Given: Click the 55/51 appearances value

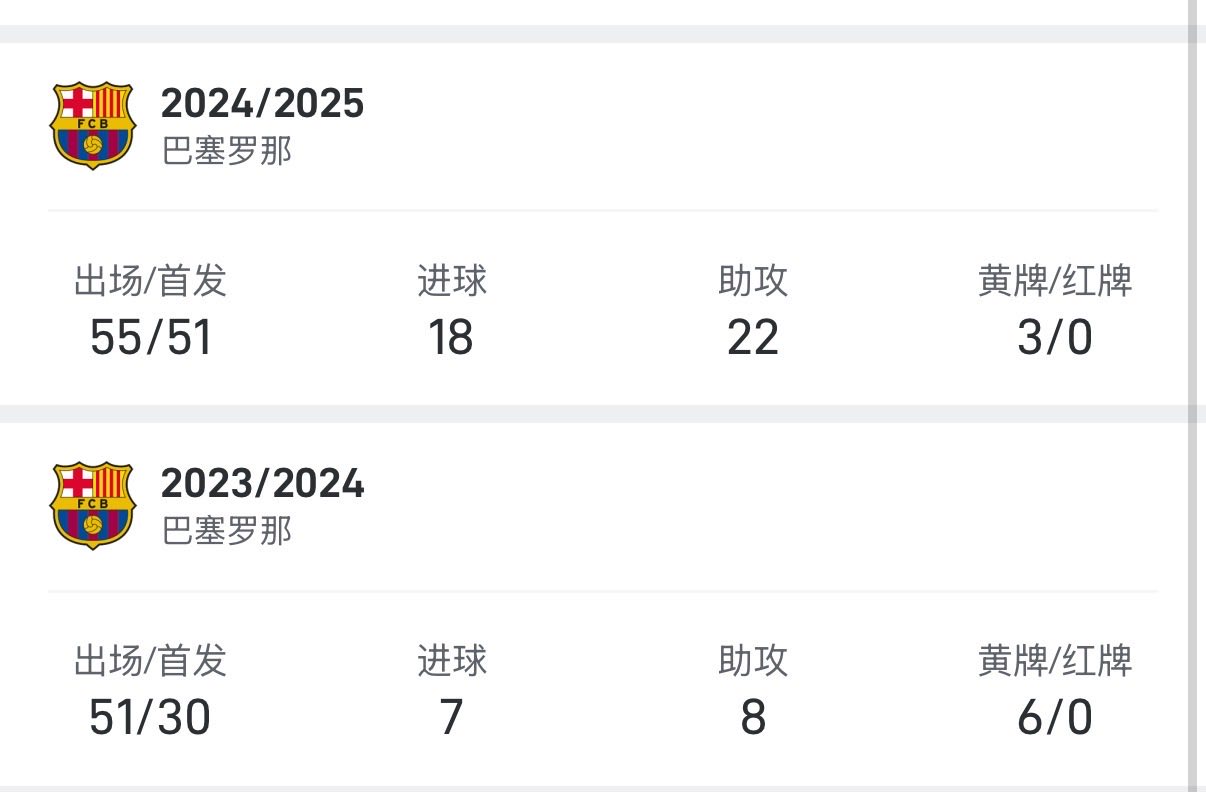Looking at the screenshot, I should coord(151,338).
